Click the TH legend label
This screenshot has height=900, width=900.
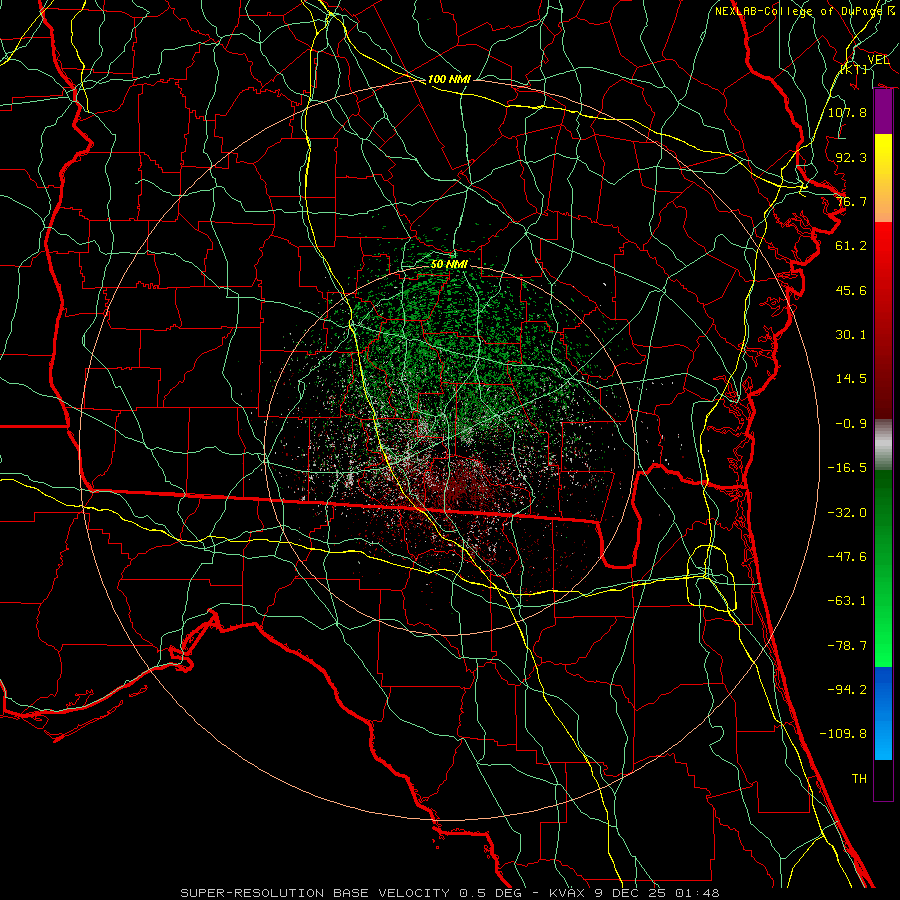pos(859,779)
